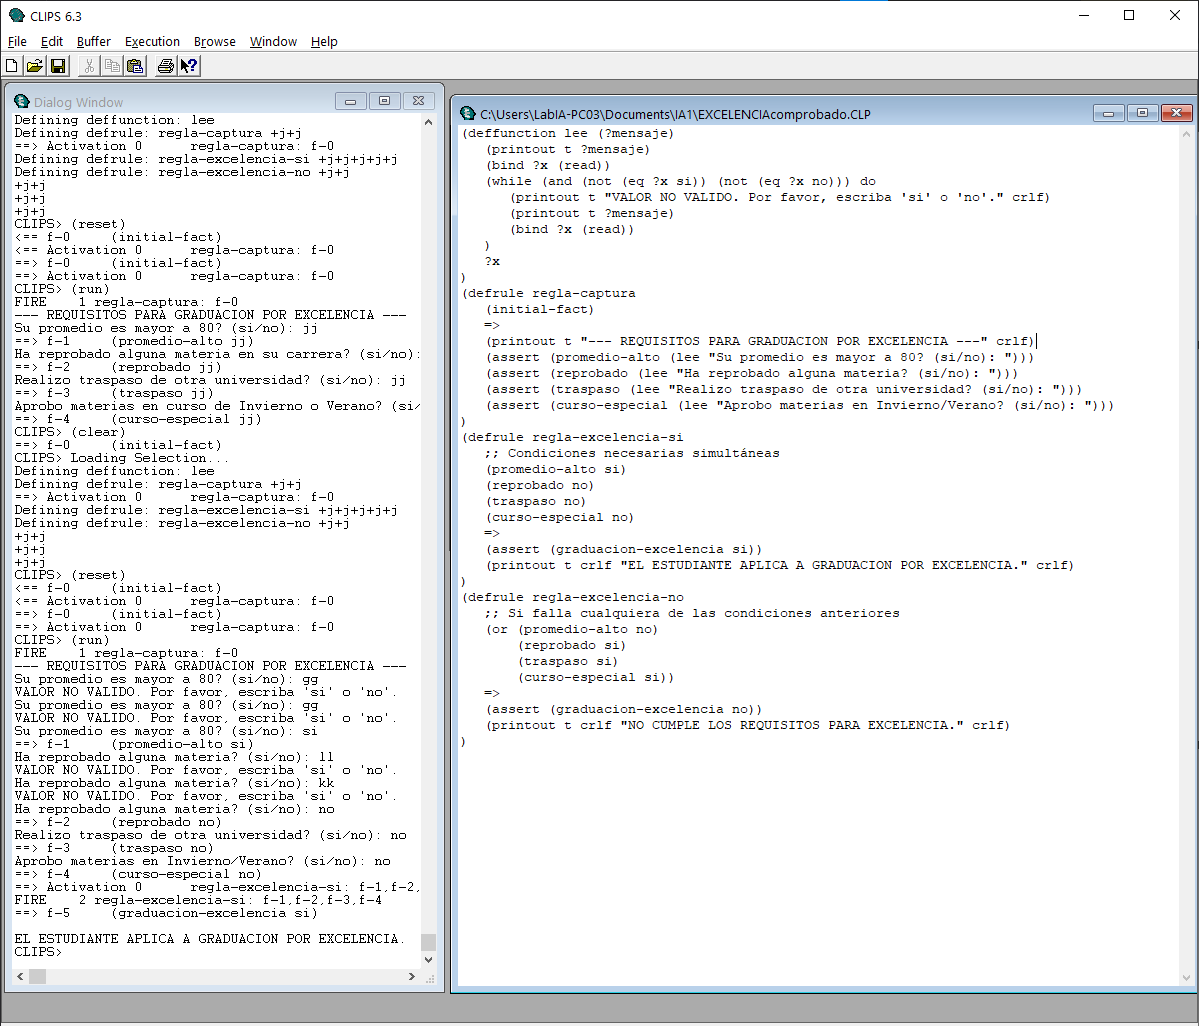1199x1026 pixels.
Task: Click Dialog Window horizontal scrollbar thumb
Action: (37, 976)
